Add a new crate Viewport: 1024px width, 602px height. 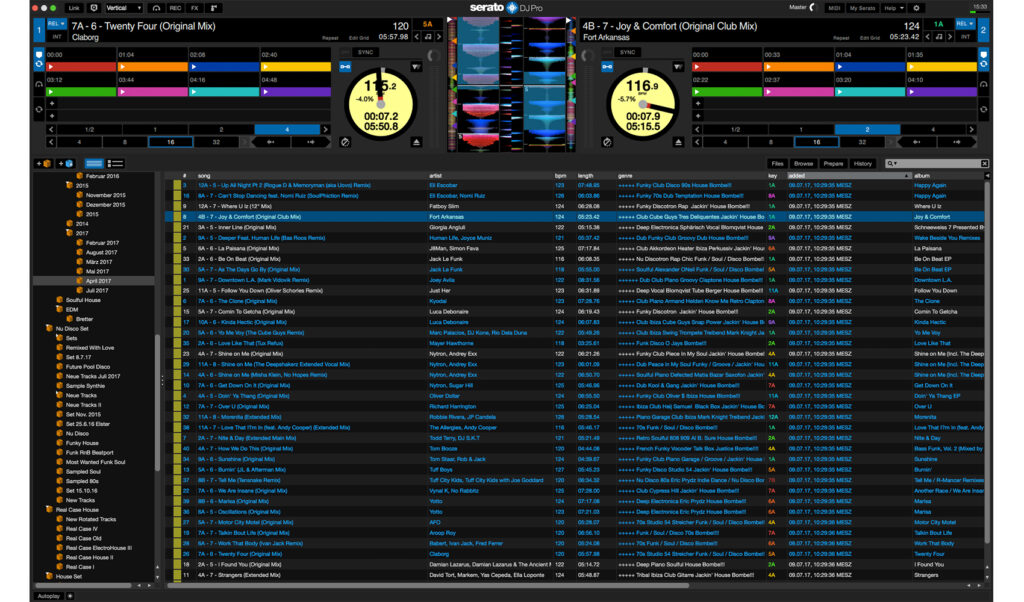pyautogui.click(x=44, y=163)
